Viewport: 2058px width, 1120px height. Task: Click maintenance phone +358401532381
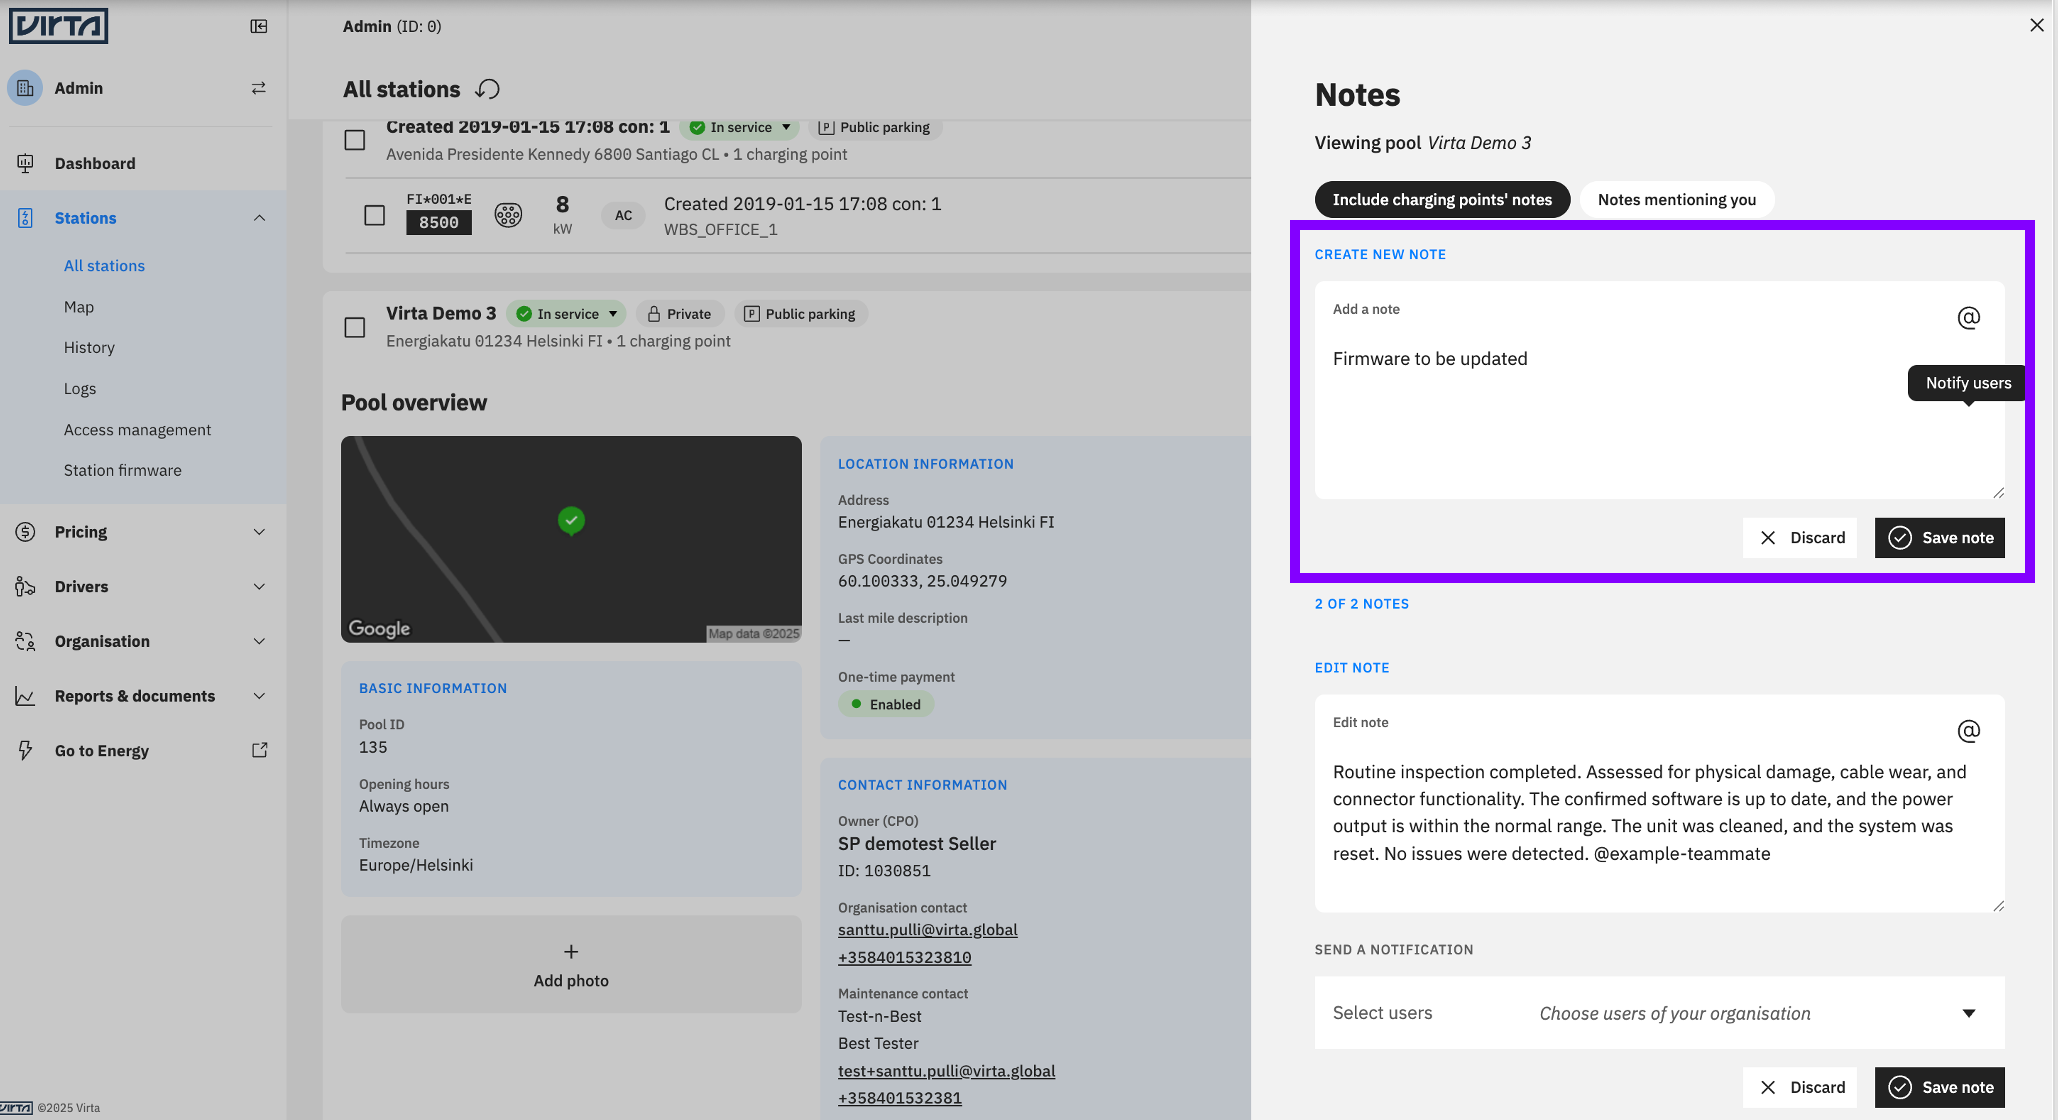click(900, 1098)
